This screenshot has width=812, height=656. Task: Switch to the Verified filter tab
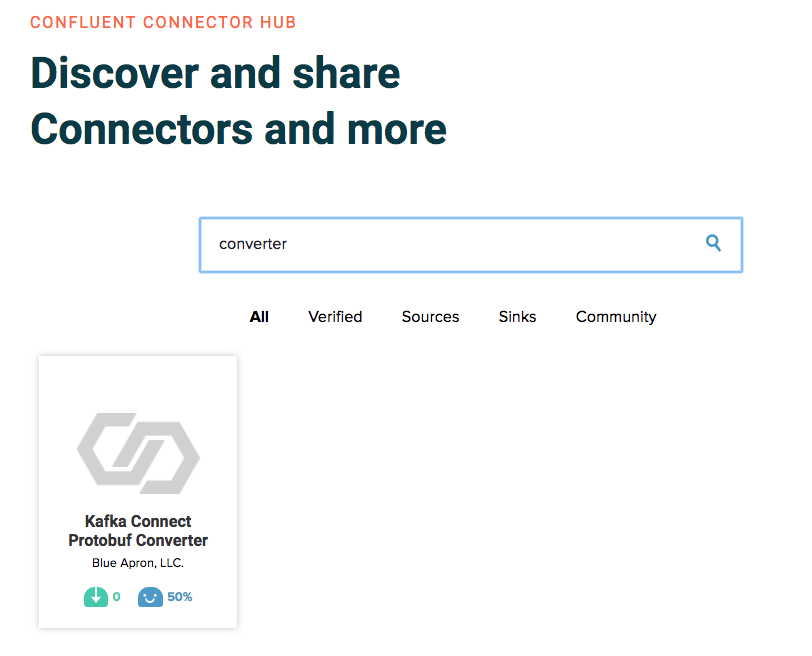pos(335,316)
